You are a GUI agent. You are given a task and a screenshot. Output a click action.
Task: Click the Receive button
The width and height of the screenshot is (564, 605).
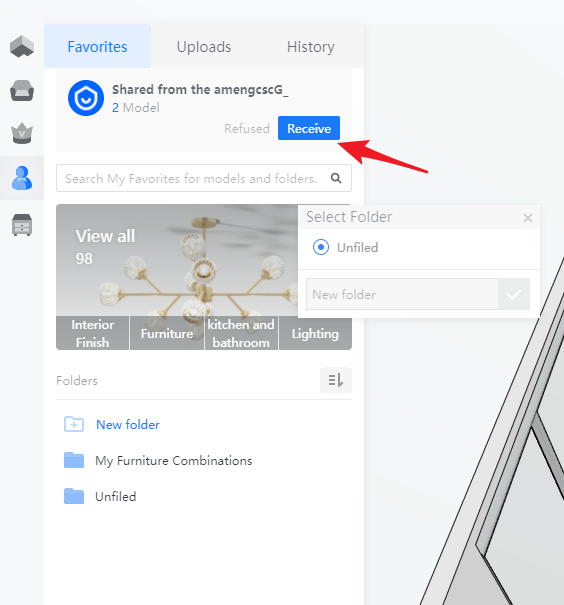click(309, 128)
